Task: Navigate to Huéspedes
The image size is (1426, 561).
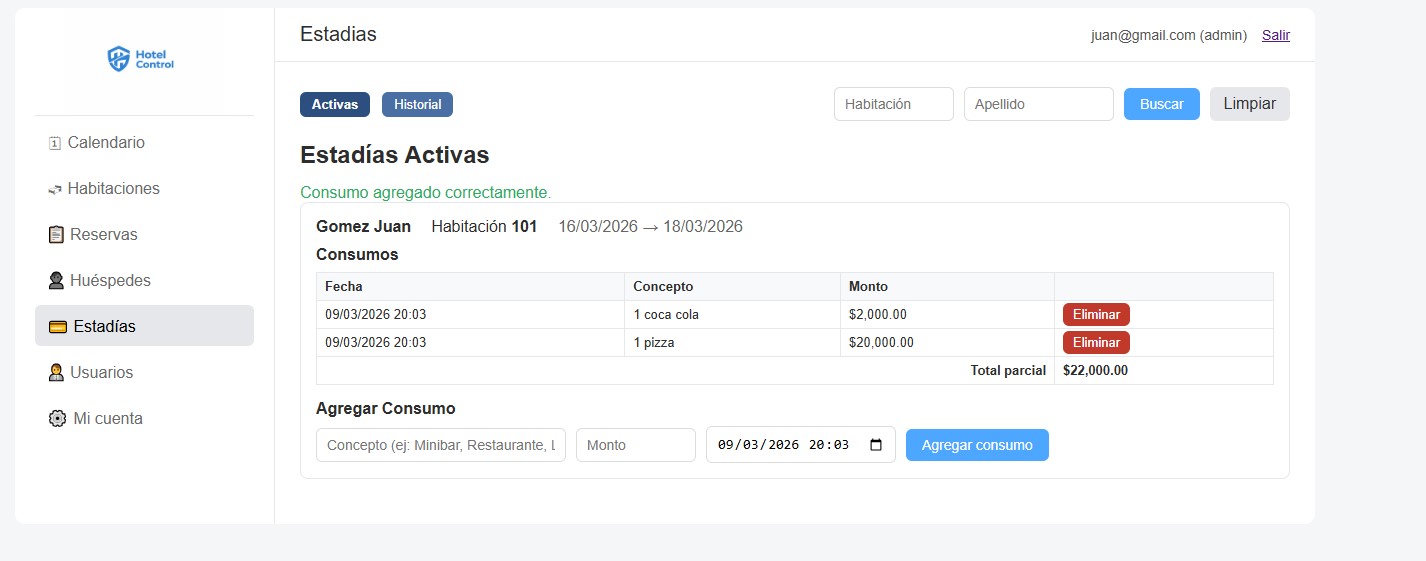Action: pyautogui.click(x=144, y=281)
